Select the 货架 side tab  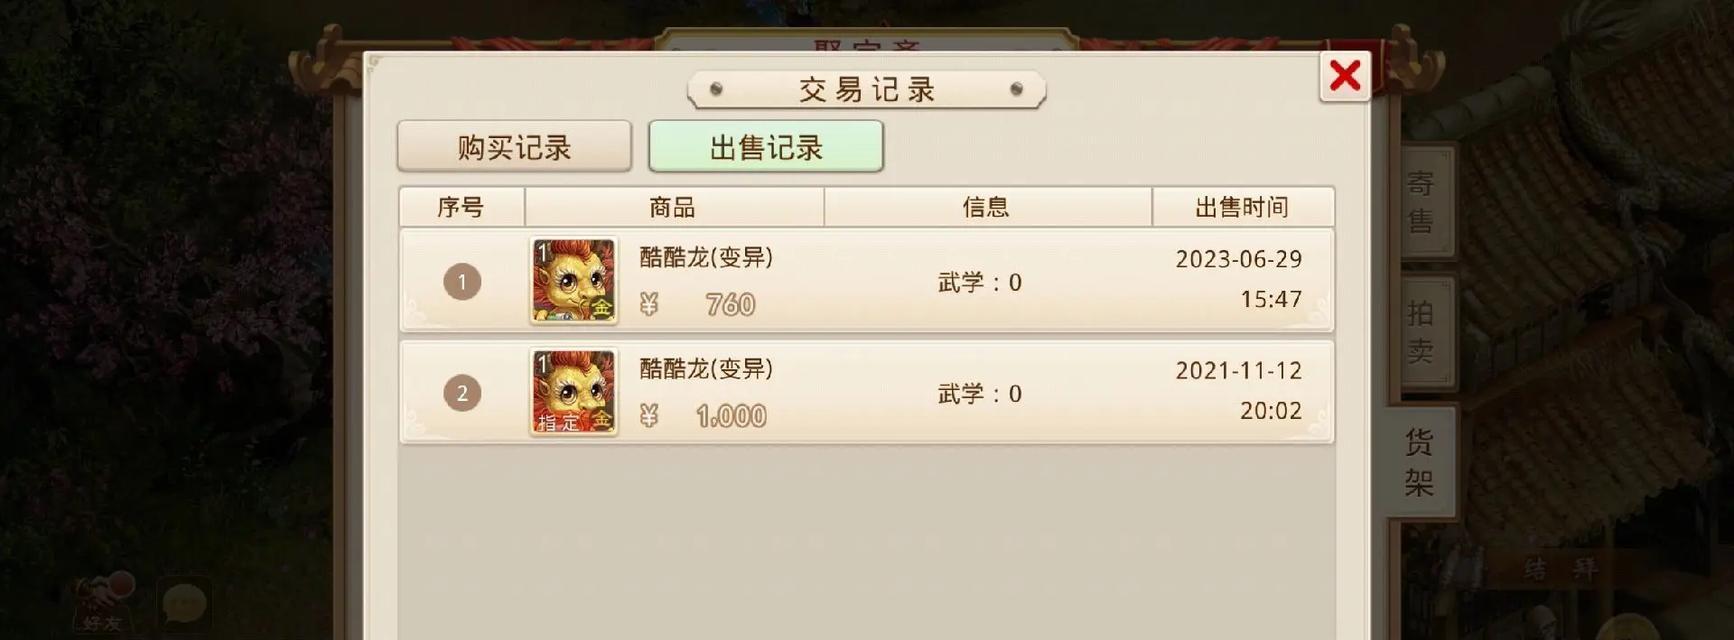click(1419, 462)
